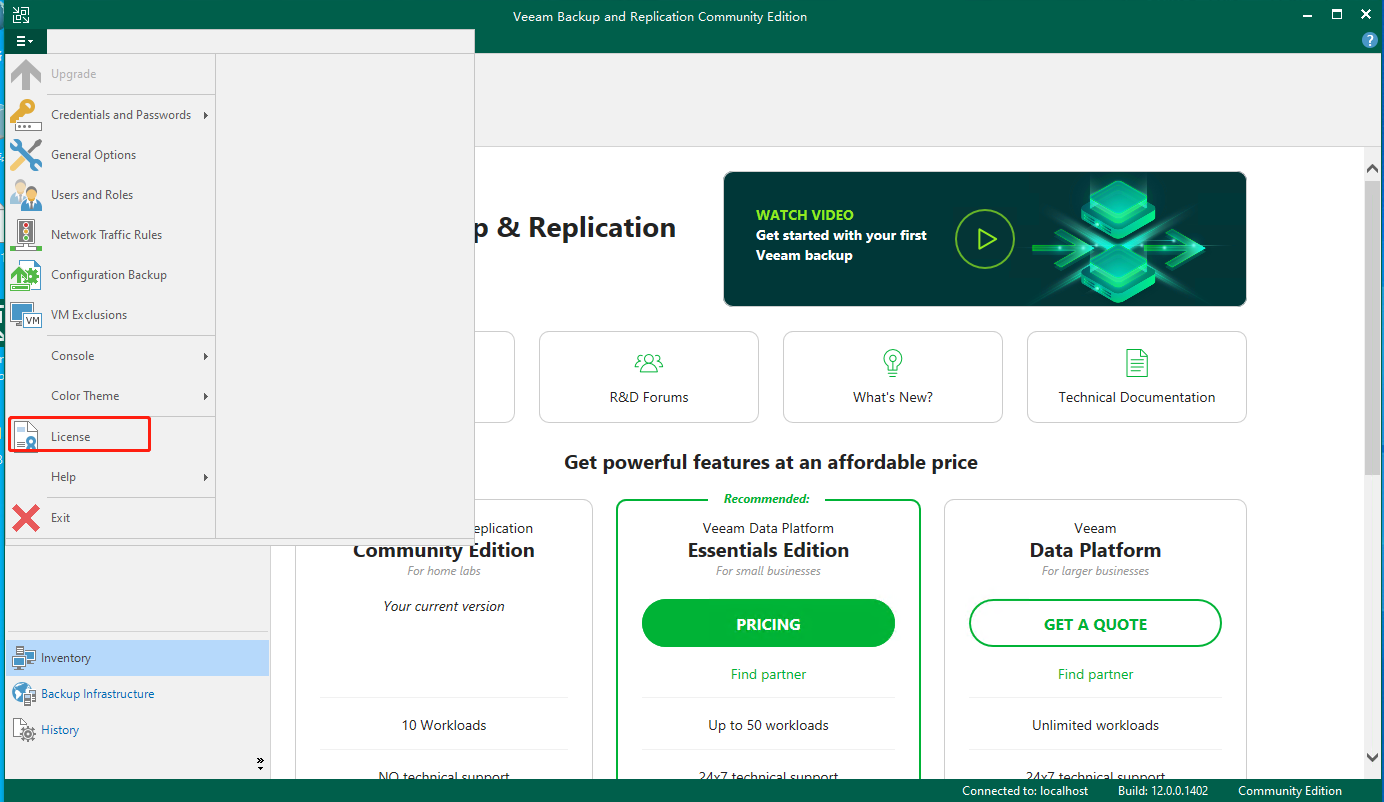
Task: Switch to the History view
Action: [137, 730]
